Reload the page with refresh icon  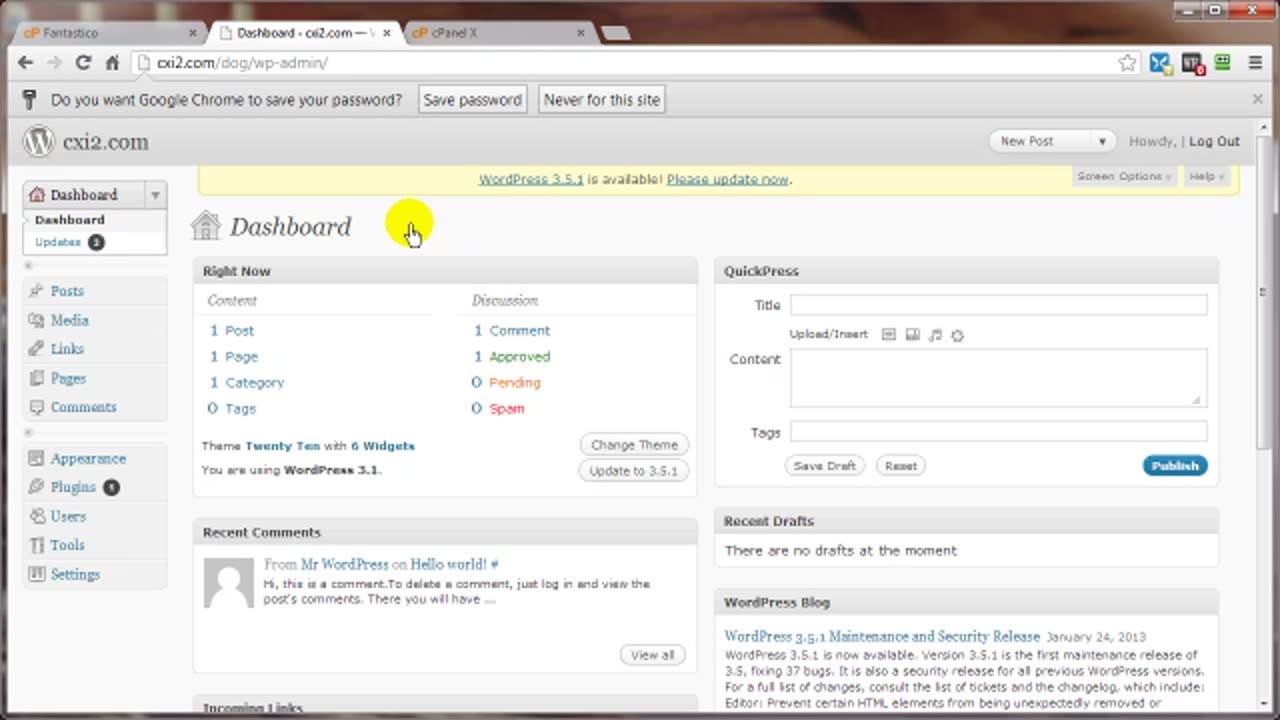click(83, 63)
